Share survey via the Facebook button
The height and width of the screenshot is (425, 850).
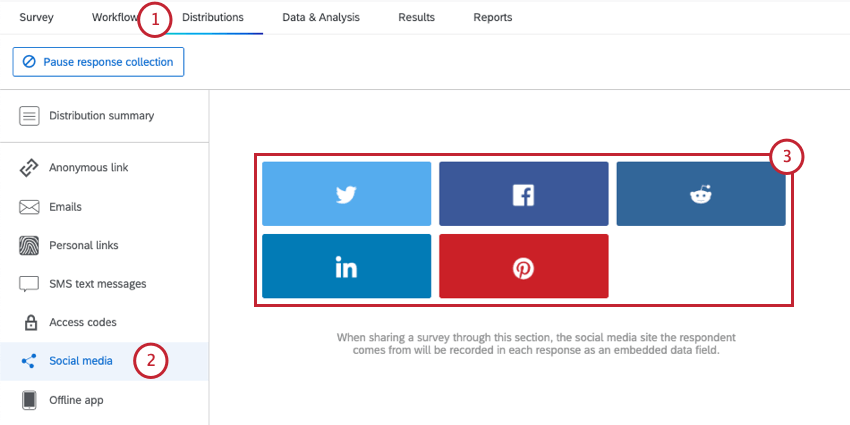pyautogui.click(x=524, y=194)
